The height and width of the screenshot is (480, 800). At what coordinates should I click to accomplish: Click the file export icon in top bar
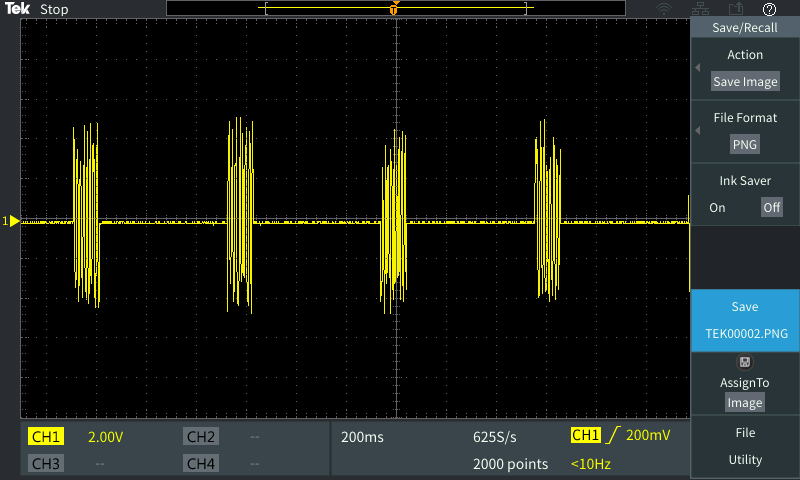pyautogui.click(x=736, y=9)
